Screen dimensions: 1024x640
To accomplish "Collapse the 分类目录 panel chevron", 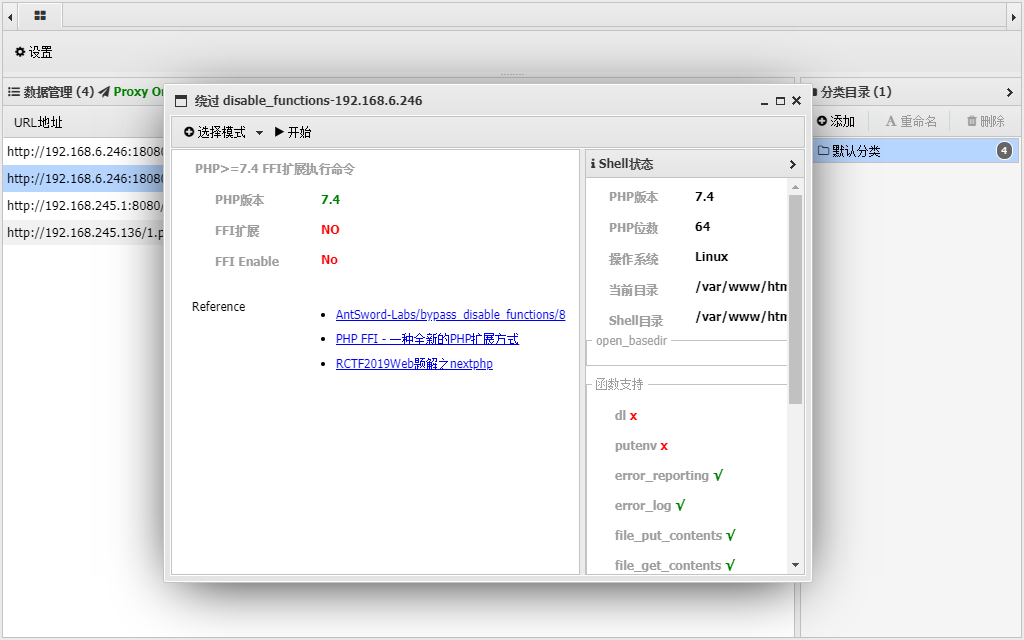I will [1009, 92].
